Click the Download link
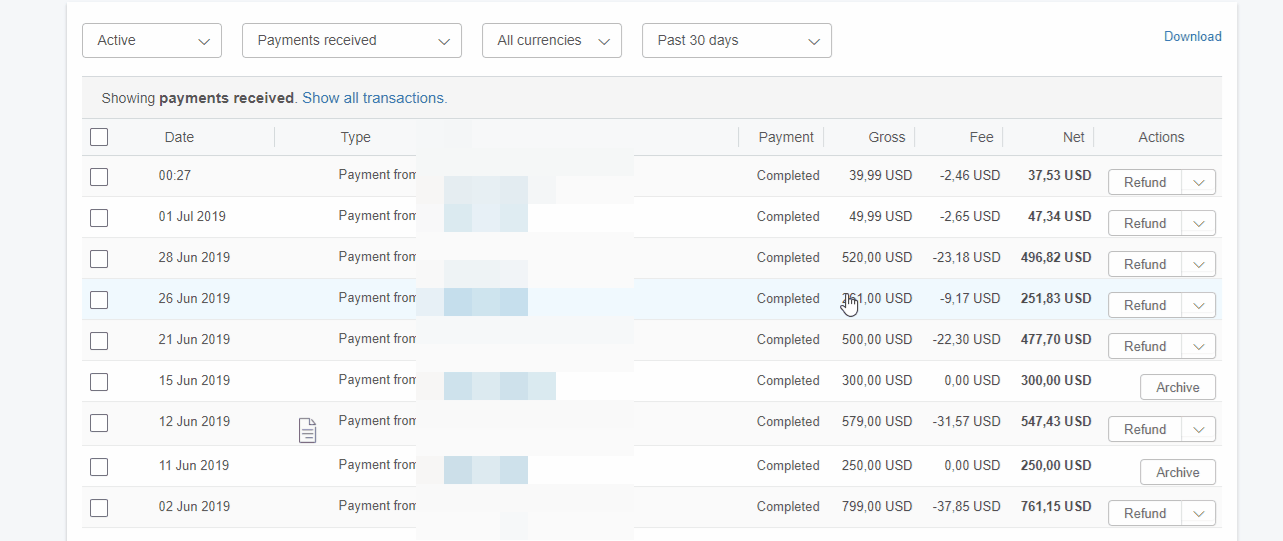 point(1192,36)
